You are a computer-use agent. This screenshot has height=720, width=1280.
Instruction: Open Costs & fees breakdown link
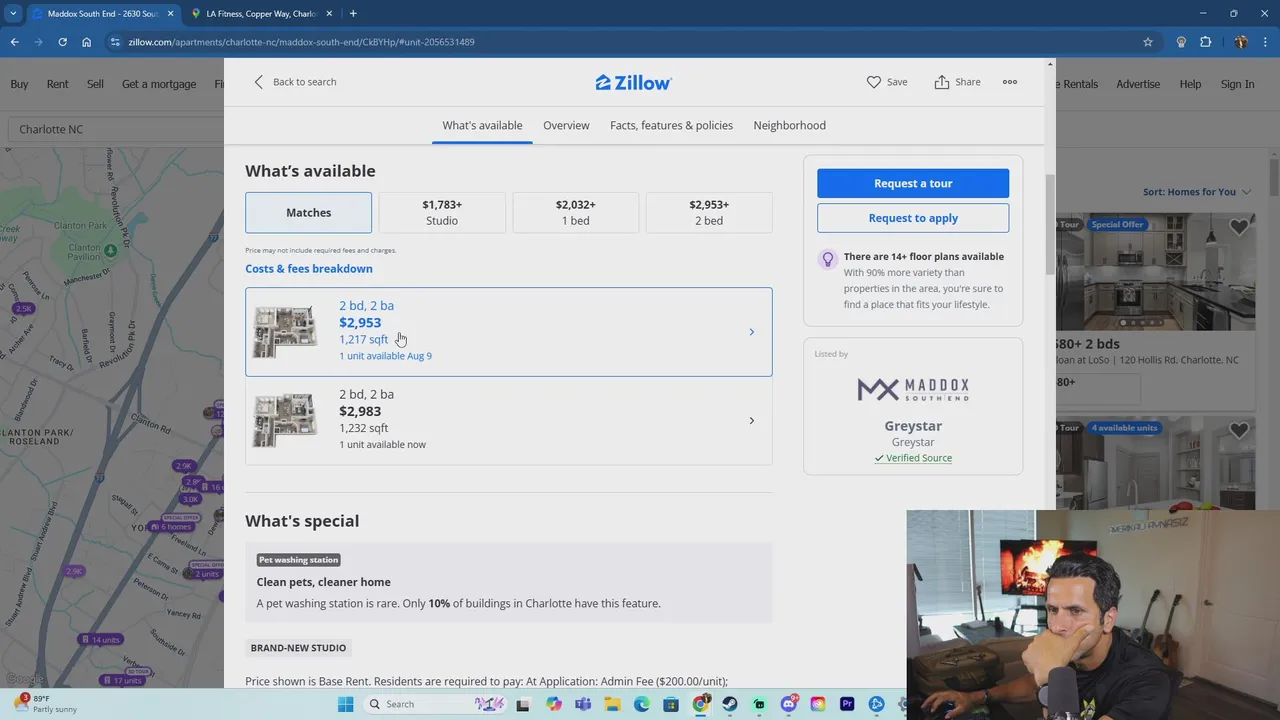tap(309, 268)
